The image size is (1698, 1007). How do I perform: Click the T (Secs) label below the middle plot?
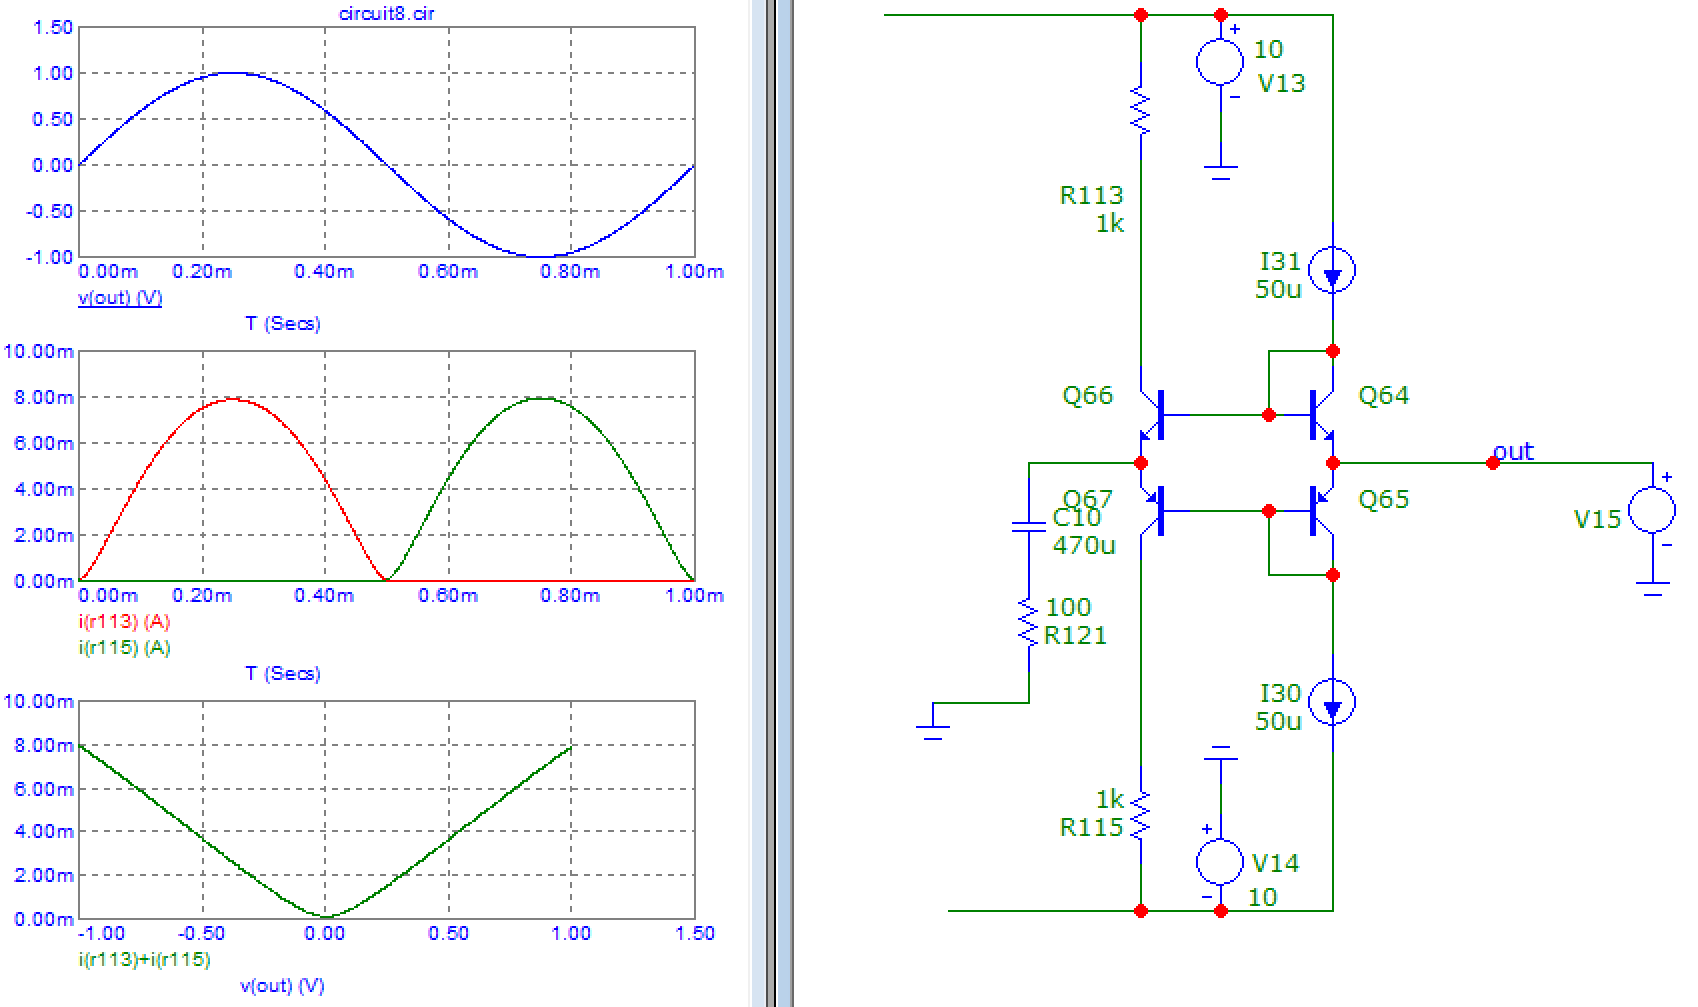(283, 674)
